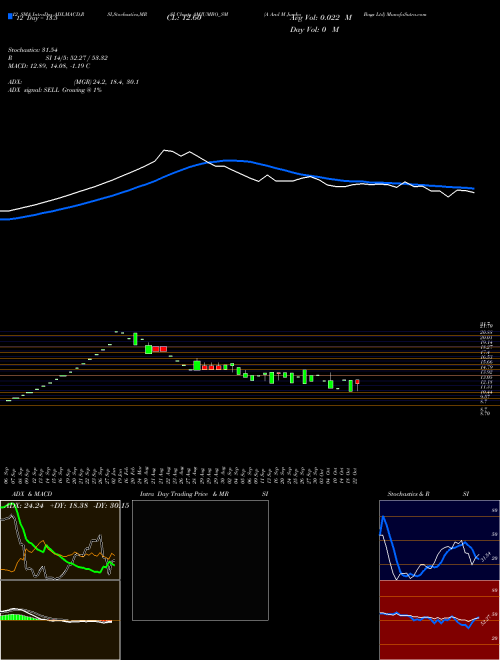Click the blue moving average line at its crest
Screen dimensions: 500x660
tap(229, 160)
